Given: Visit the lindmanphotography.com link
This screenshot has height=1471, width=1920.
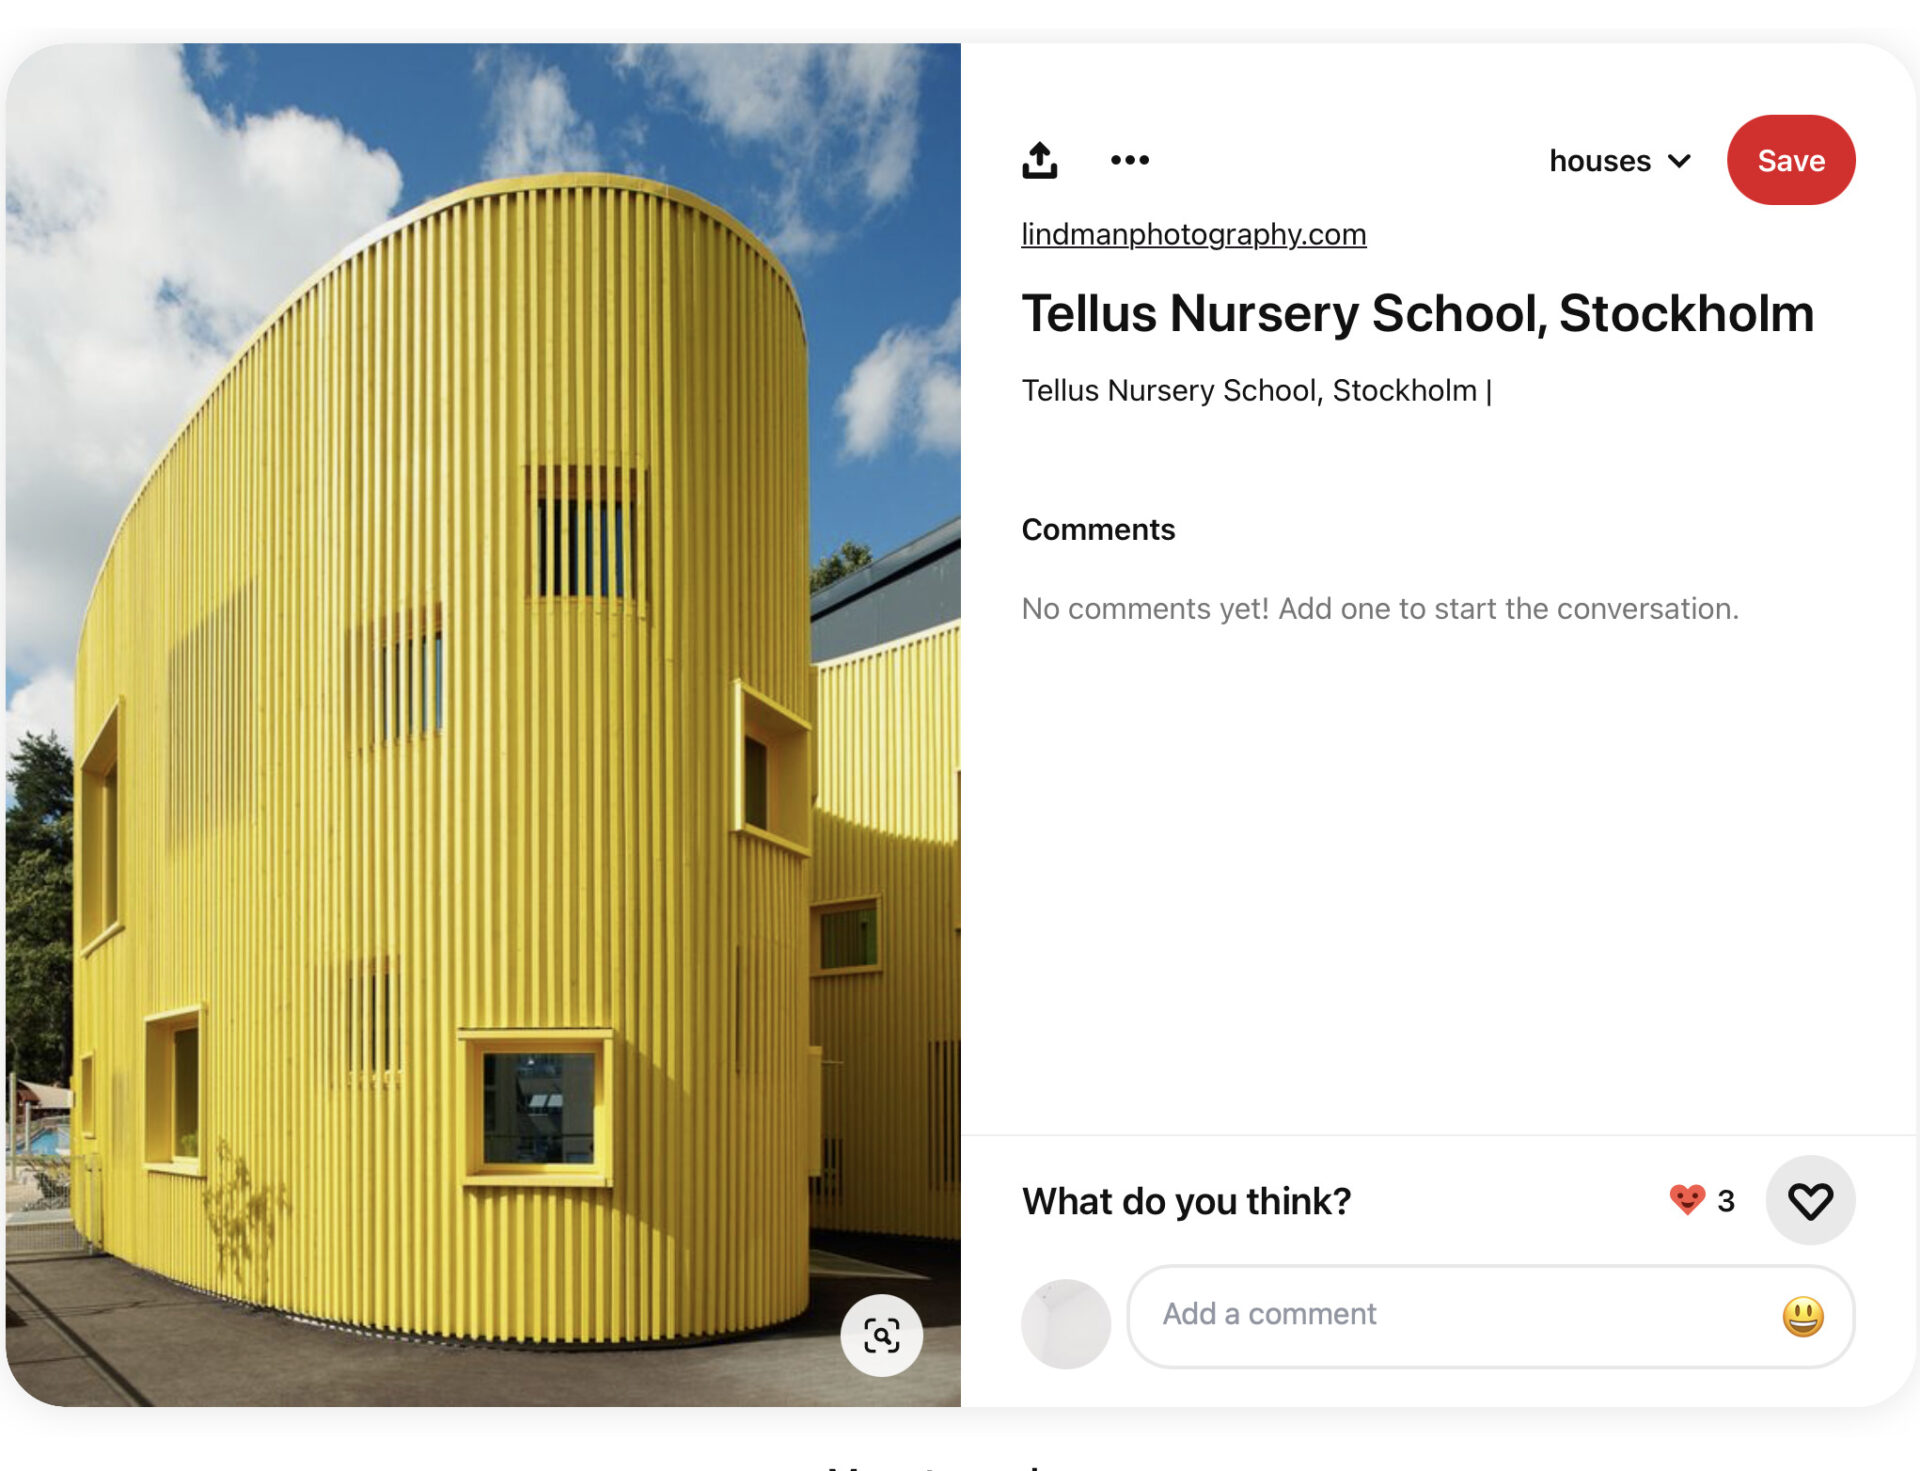Looking at the screenshot, I should (1193, 234).
